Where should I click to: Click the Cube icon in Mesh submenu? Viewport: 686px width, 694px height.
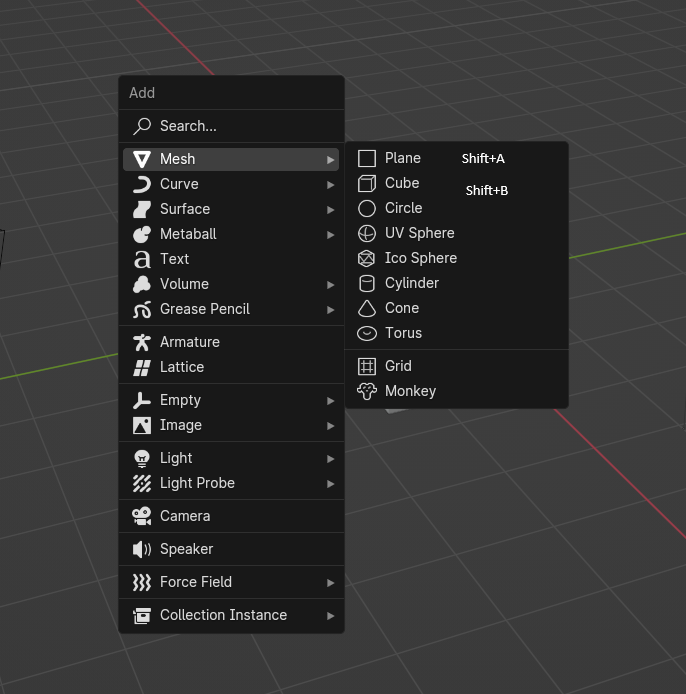[367, 183]
